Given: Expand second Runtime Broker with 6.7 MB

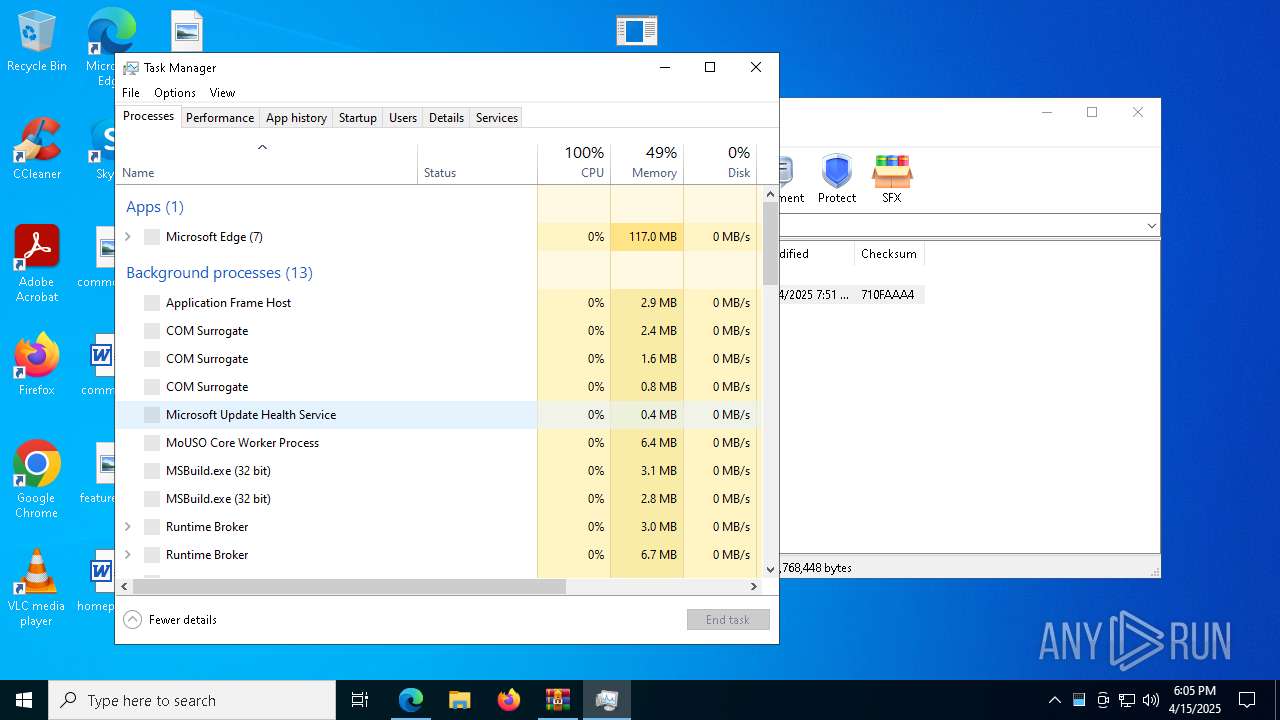Looking at the screenshot, I should (x=128, y=555).
